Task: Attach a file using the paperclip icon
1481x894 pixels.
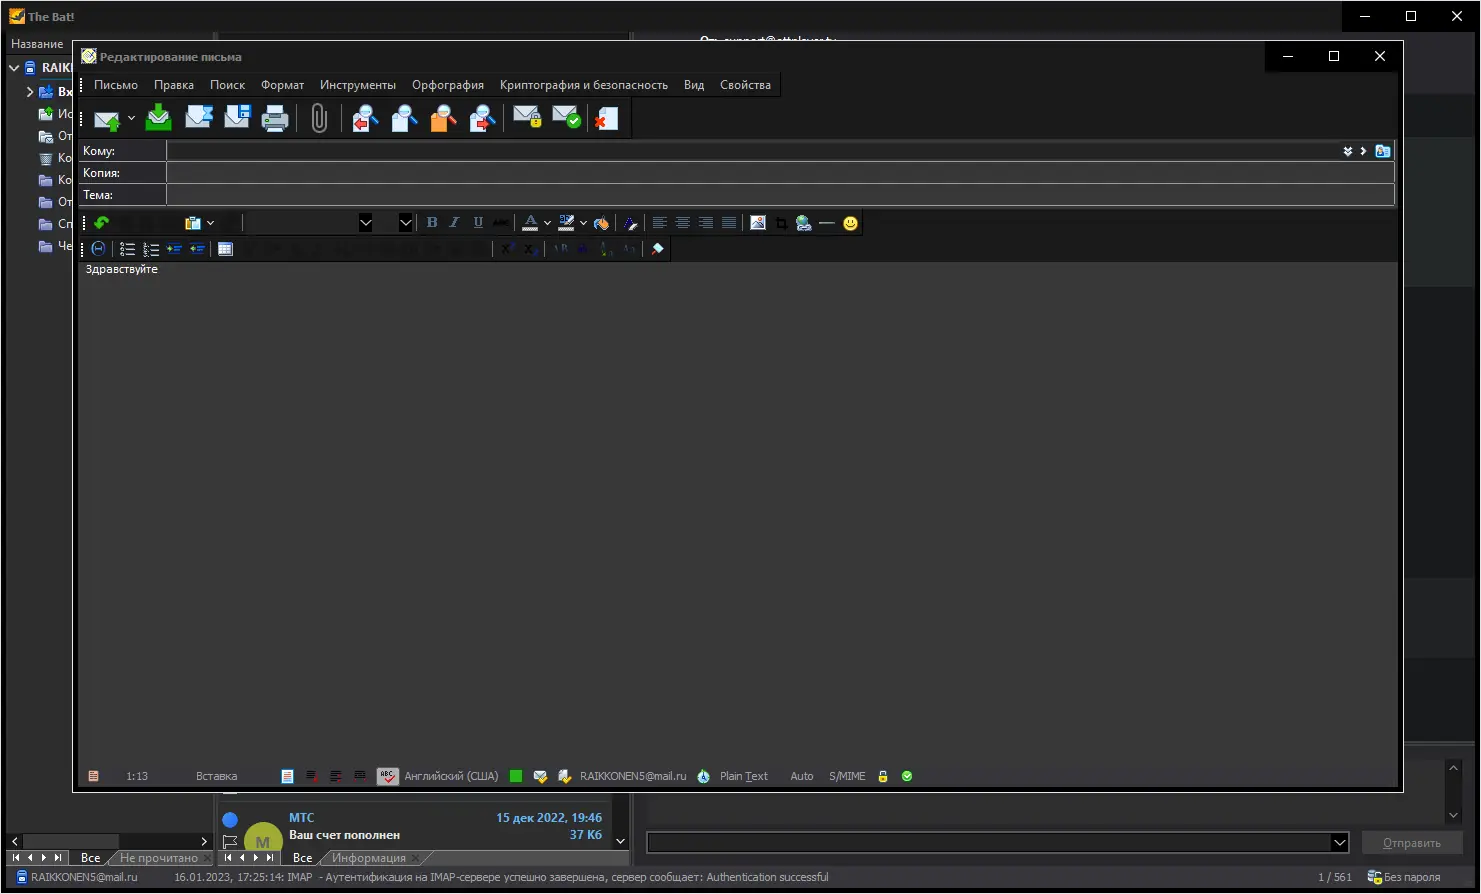Action: click(x=319, y=119)
